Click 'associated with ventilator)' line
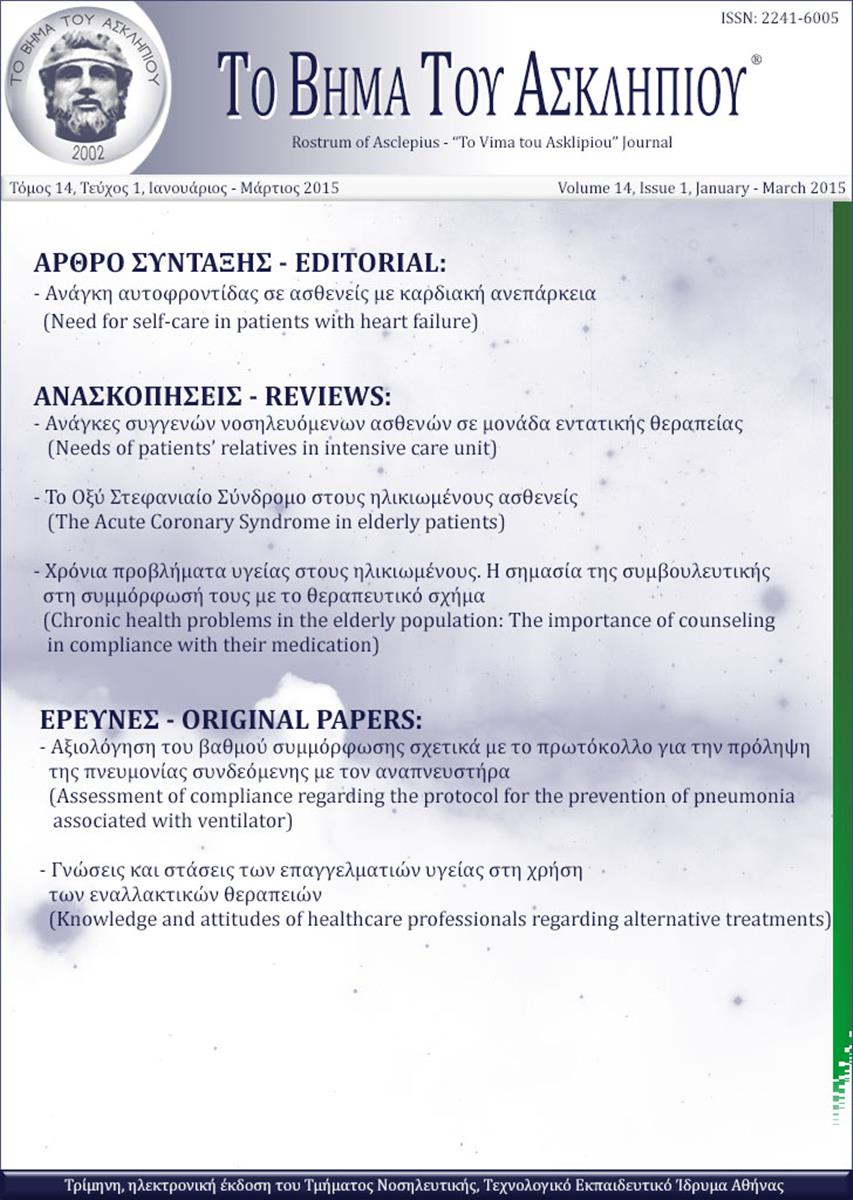 tap(173, 822)
